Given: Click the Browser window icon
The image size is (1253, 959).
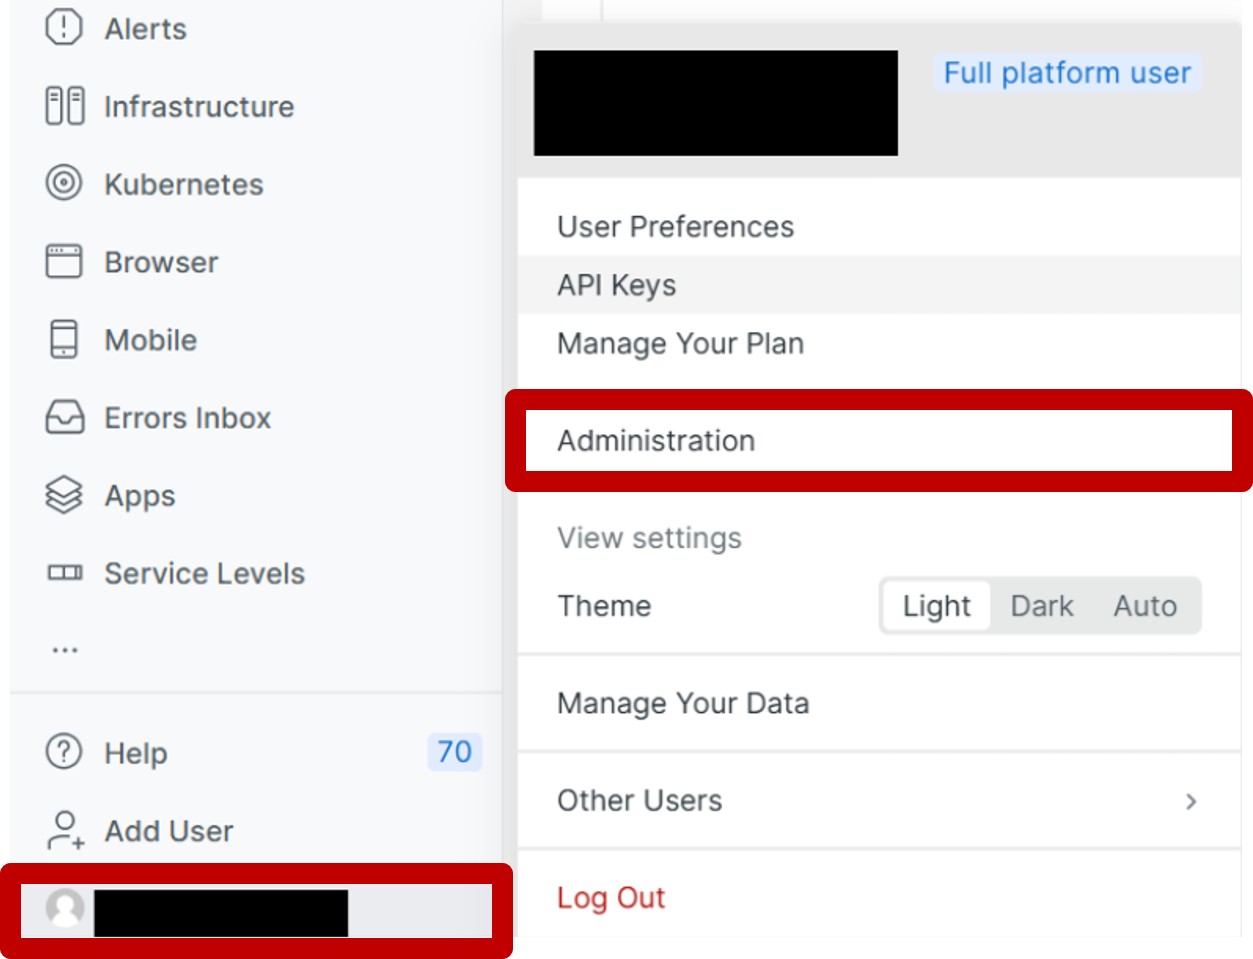Looking at the screenshot, I should (64, 262).
